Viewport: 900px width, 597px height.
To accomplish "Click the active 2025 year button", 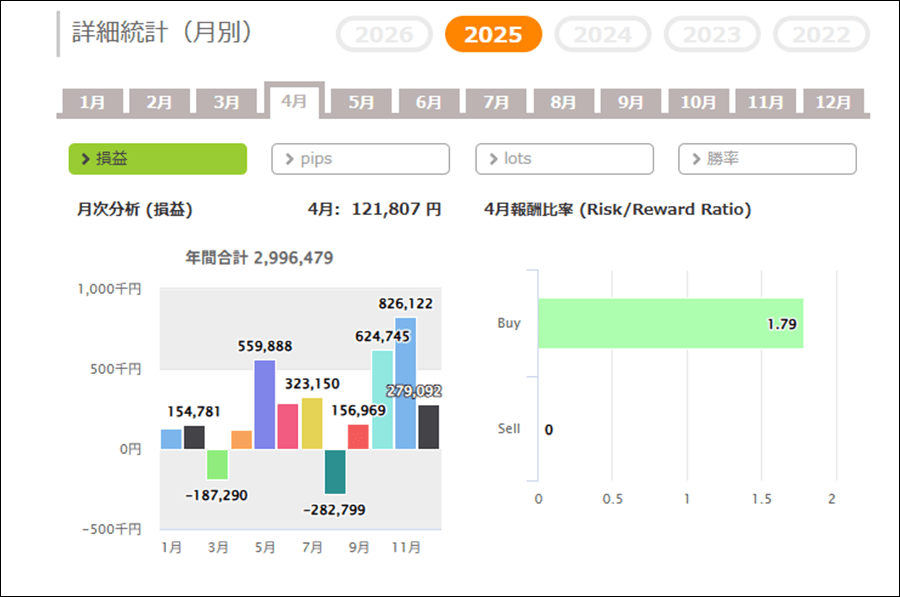I will coord(493,35).
